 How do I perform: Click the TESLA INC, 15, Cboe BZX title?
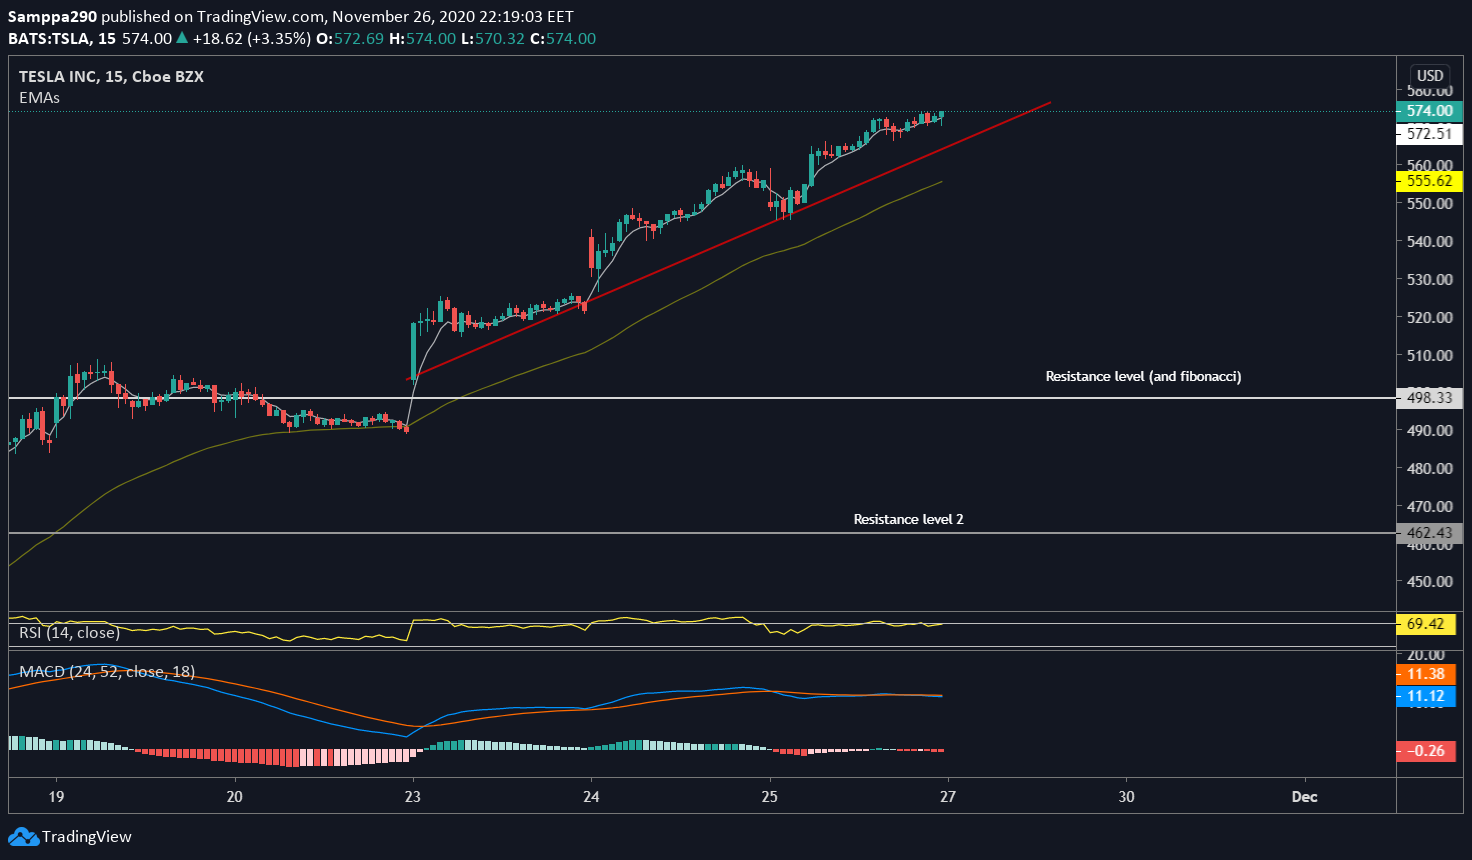pos(111,77)
